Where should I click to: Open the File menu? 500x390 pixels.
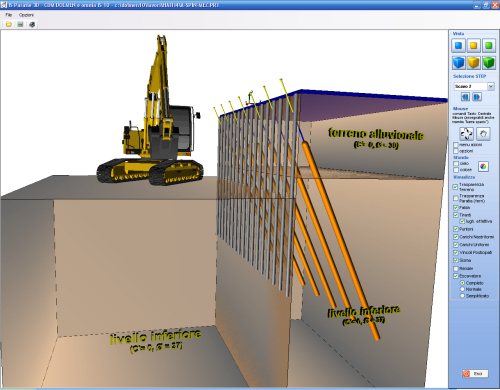click(9, 15)
